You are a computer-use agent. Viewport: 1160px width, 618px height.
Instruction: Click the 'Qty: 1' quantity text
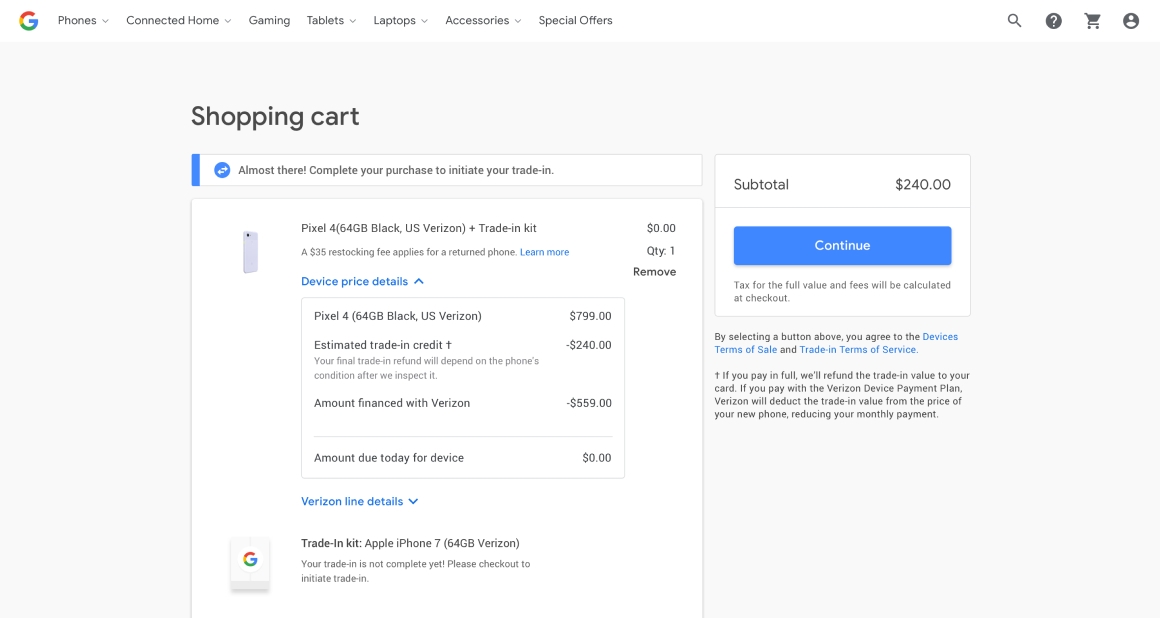tap(661, 251)
